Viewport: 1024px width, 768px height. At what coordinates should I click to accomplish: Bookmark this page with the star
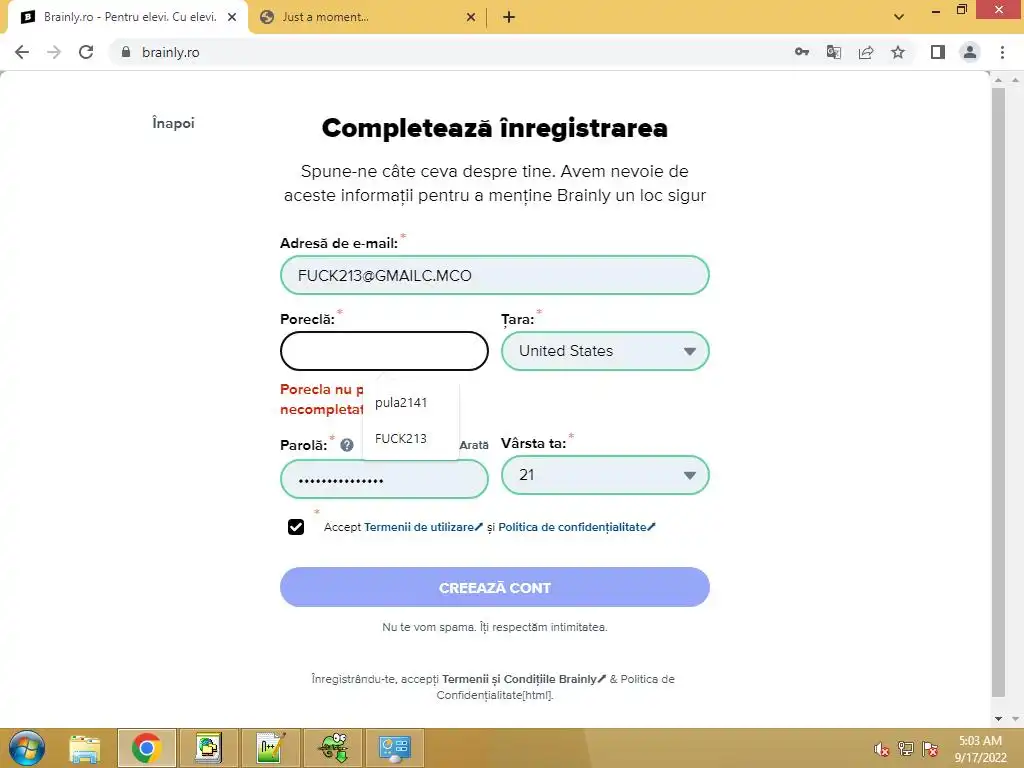point(898,52)
